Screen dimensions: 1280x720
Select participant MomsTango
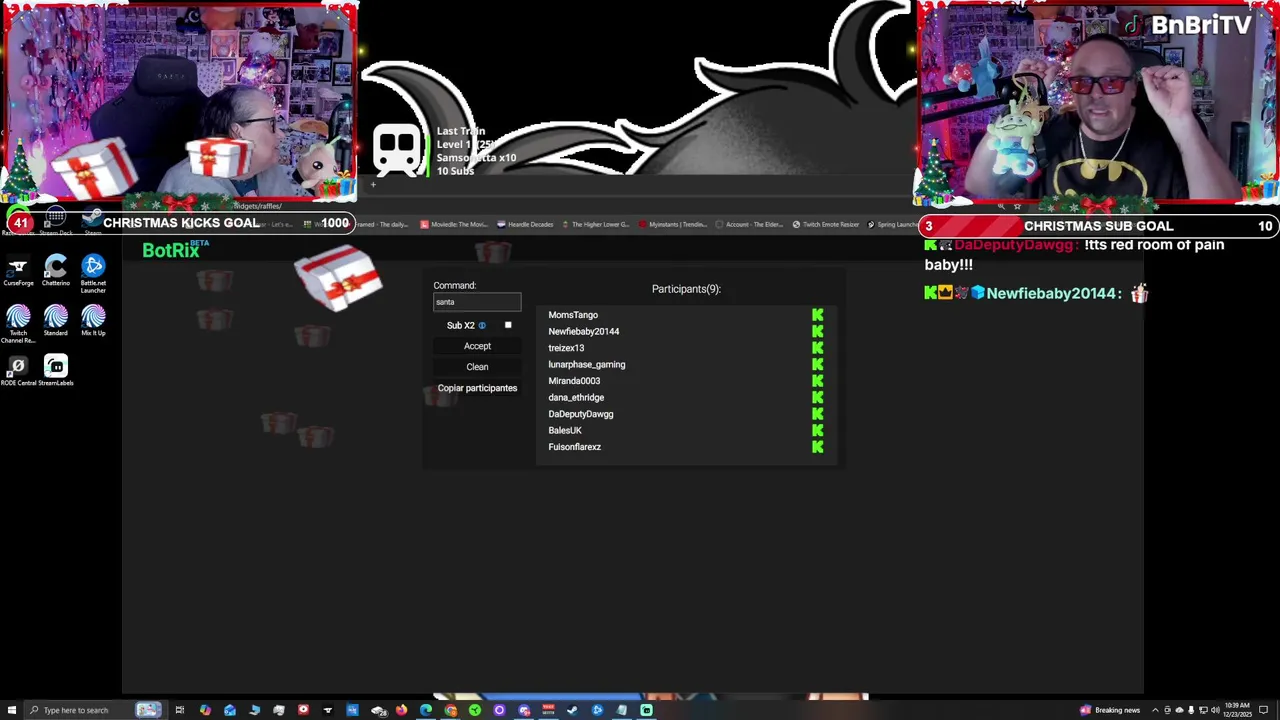573,315
